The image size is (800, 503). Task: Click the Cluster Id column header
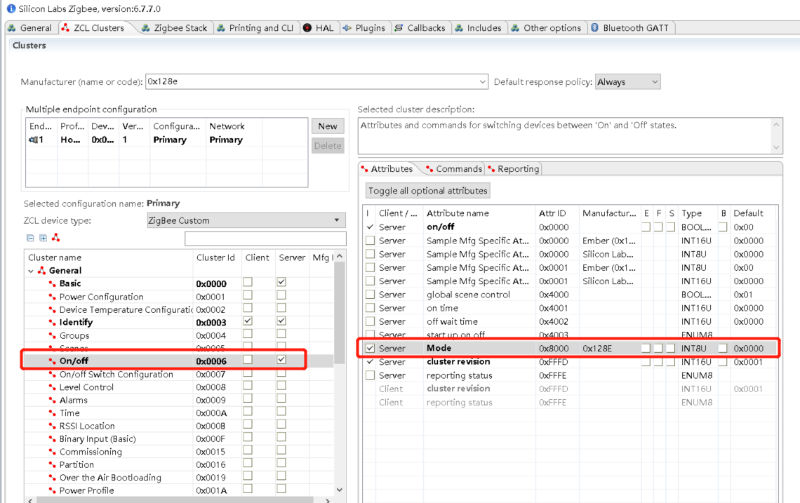(215, 258)
